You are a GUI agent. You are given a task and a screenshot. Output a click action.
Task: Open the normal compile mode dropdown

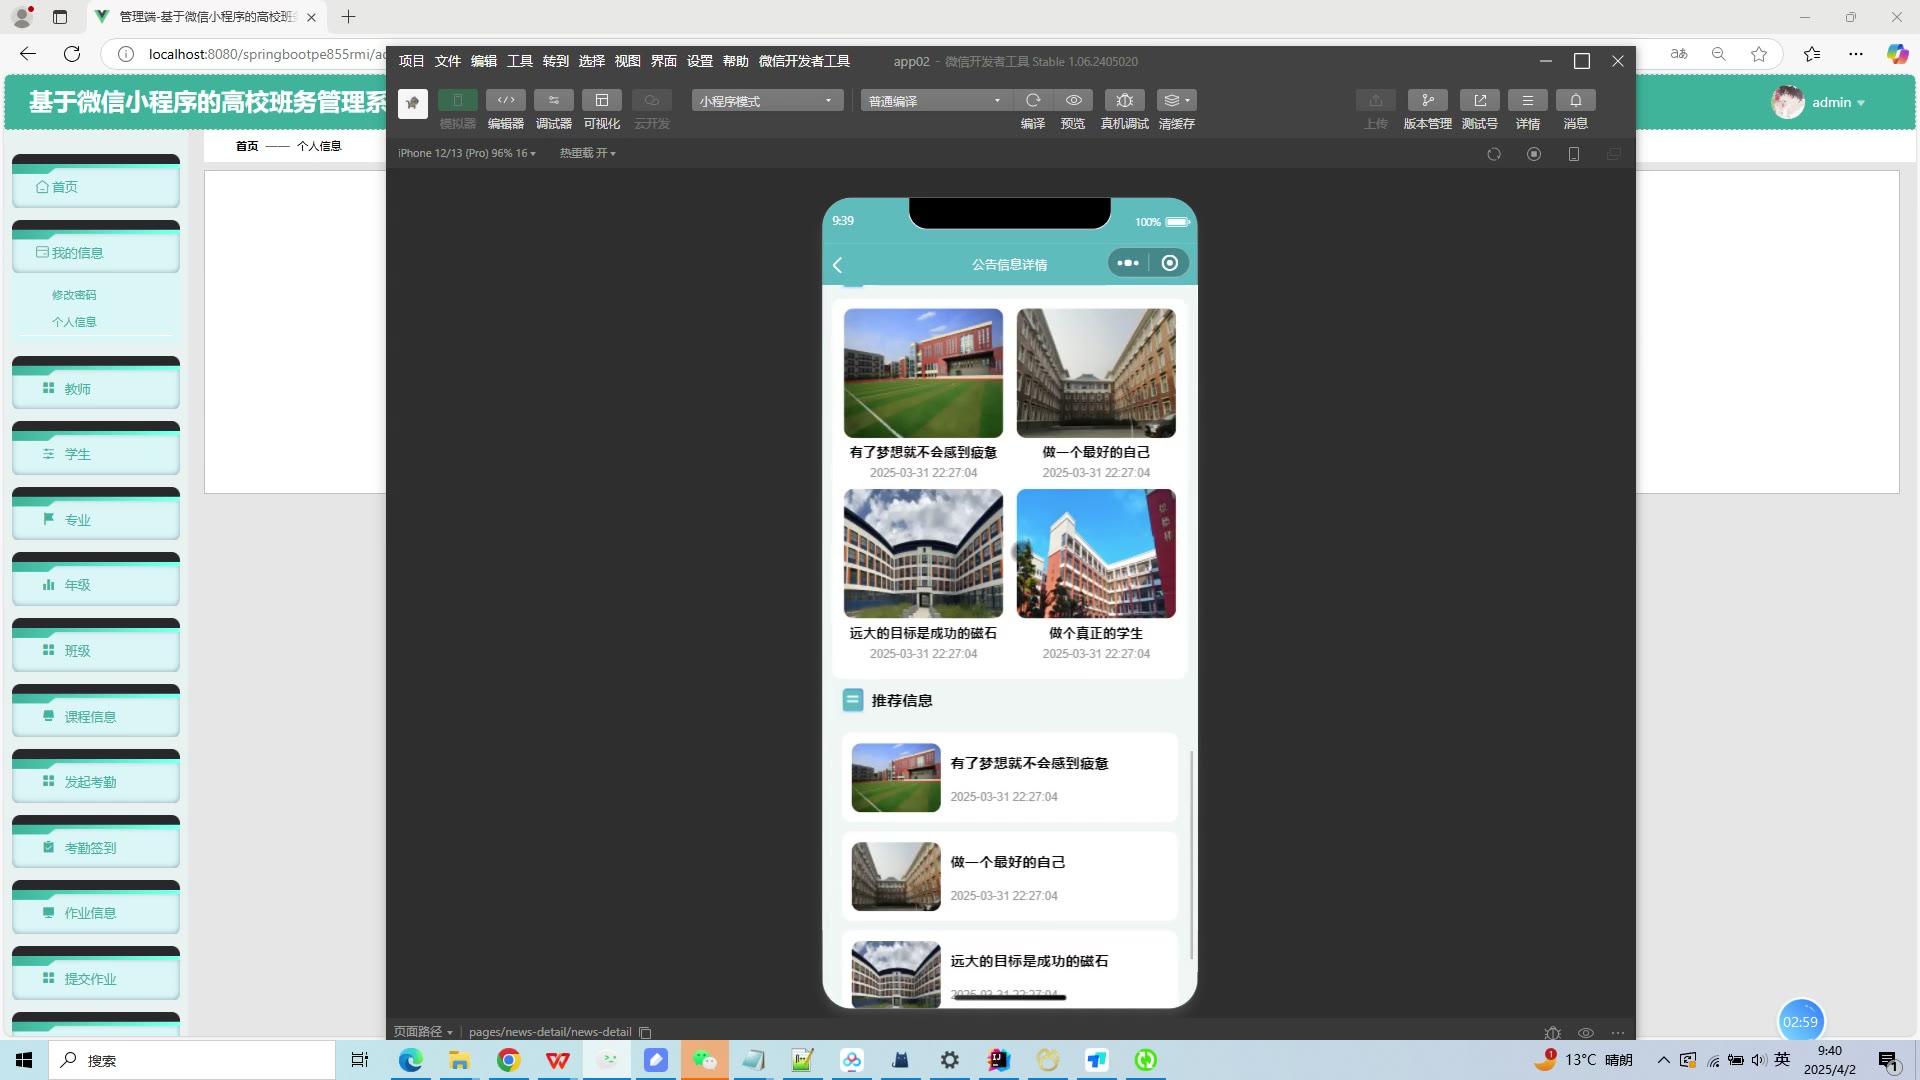[x=934, y=101]
